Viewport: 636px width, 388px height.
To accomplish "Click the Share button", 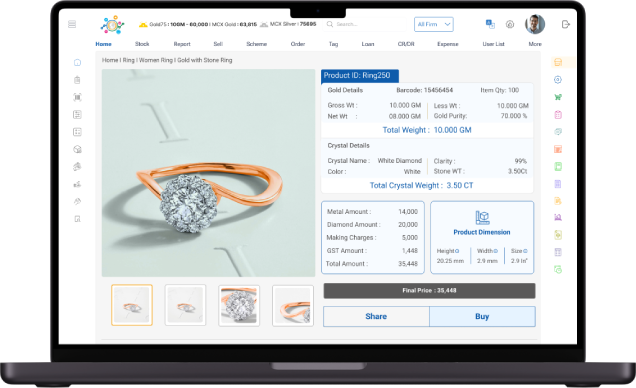I will (x=376, y=316).
